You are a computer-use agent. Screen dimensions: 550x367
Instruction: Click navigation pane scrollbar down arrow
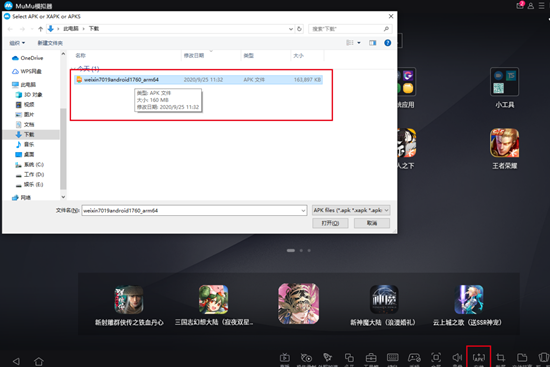tap(63, 197)
